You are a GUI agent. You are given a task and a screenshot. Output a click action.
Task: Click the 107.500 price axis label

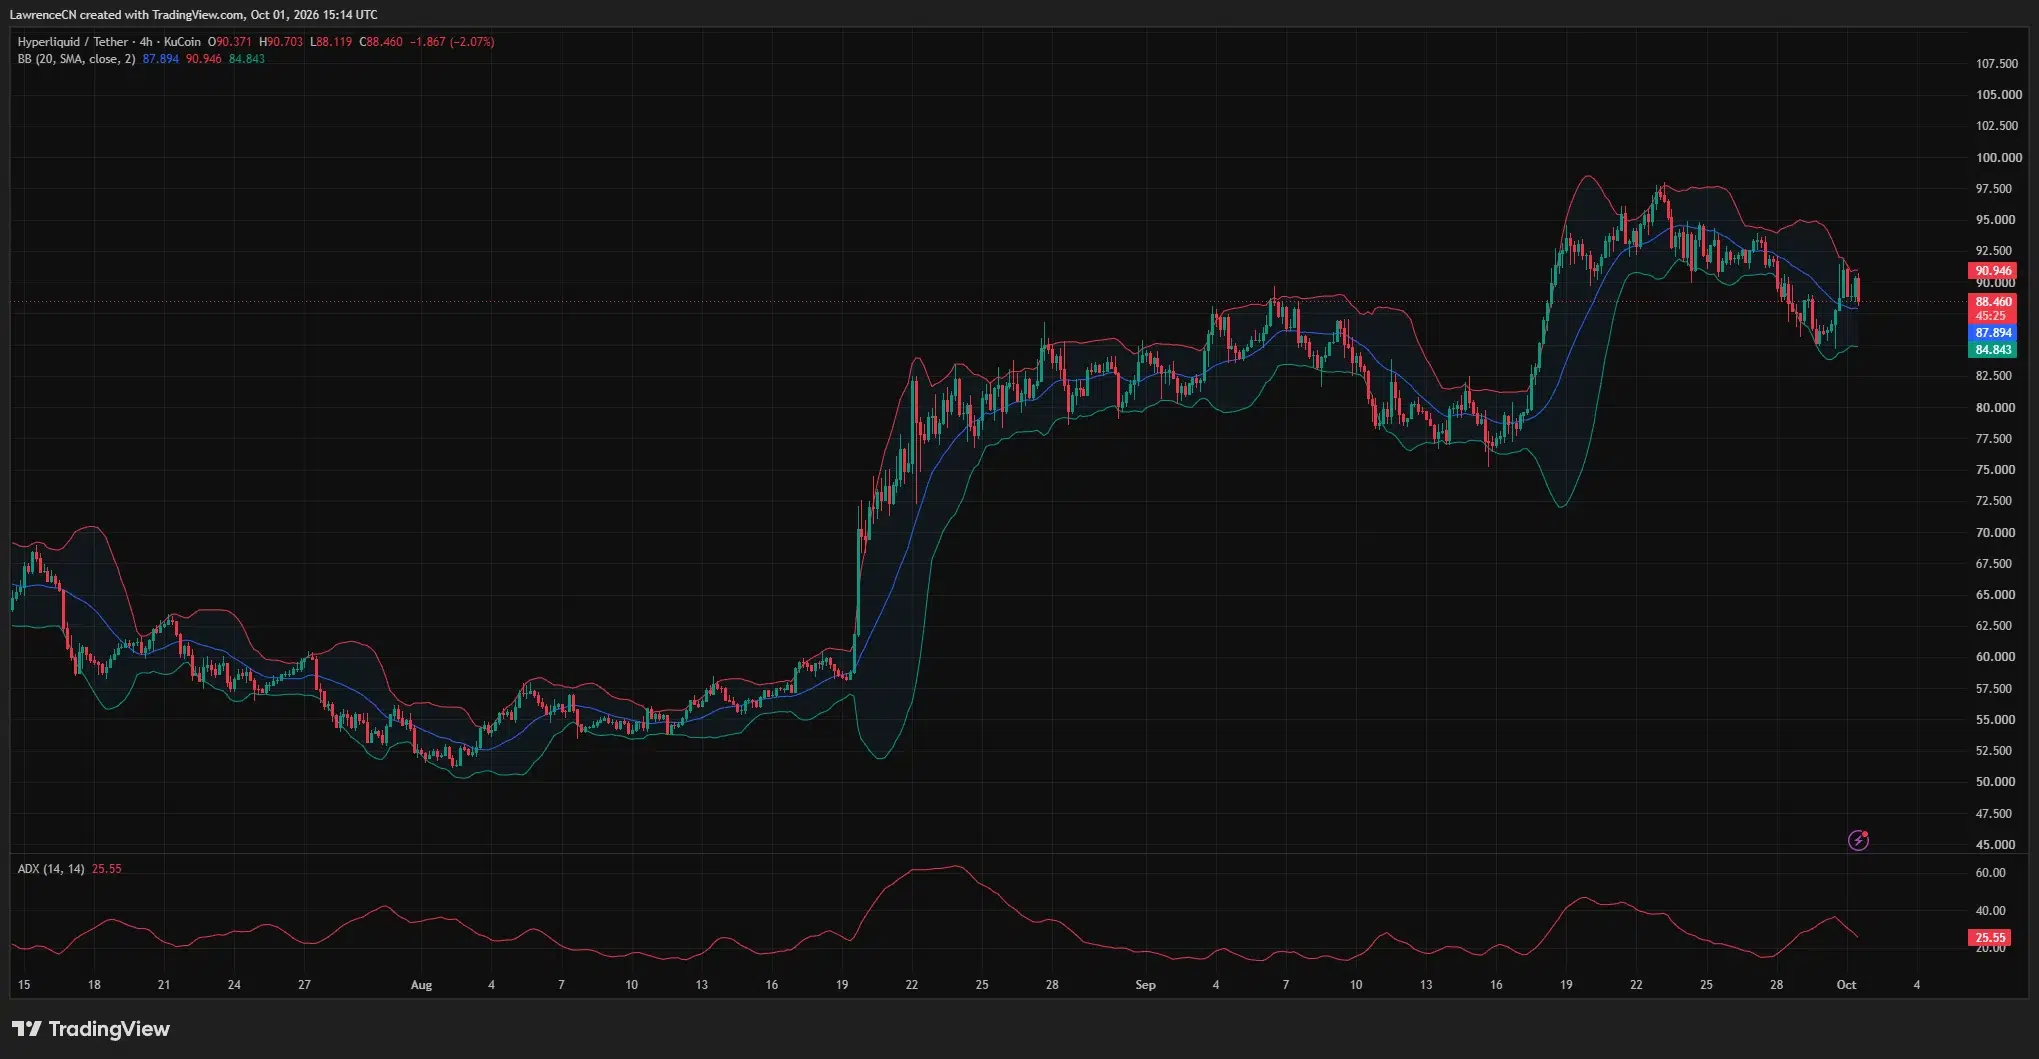point(1996,64)
